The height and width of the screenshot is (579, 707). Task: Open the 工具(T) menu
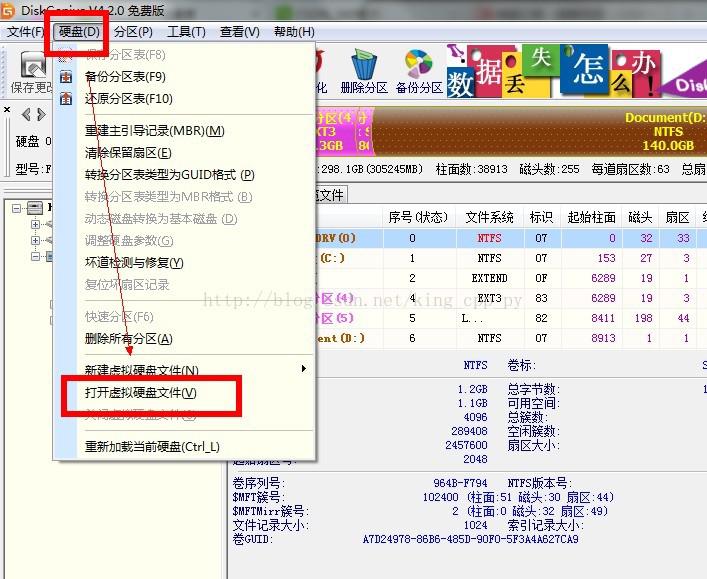(x=186, y=32)
